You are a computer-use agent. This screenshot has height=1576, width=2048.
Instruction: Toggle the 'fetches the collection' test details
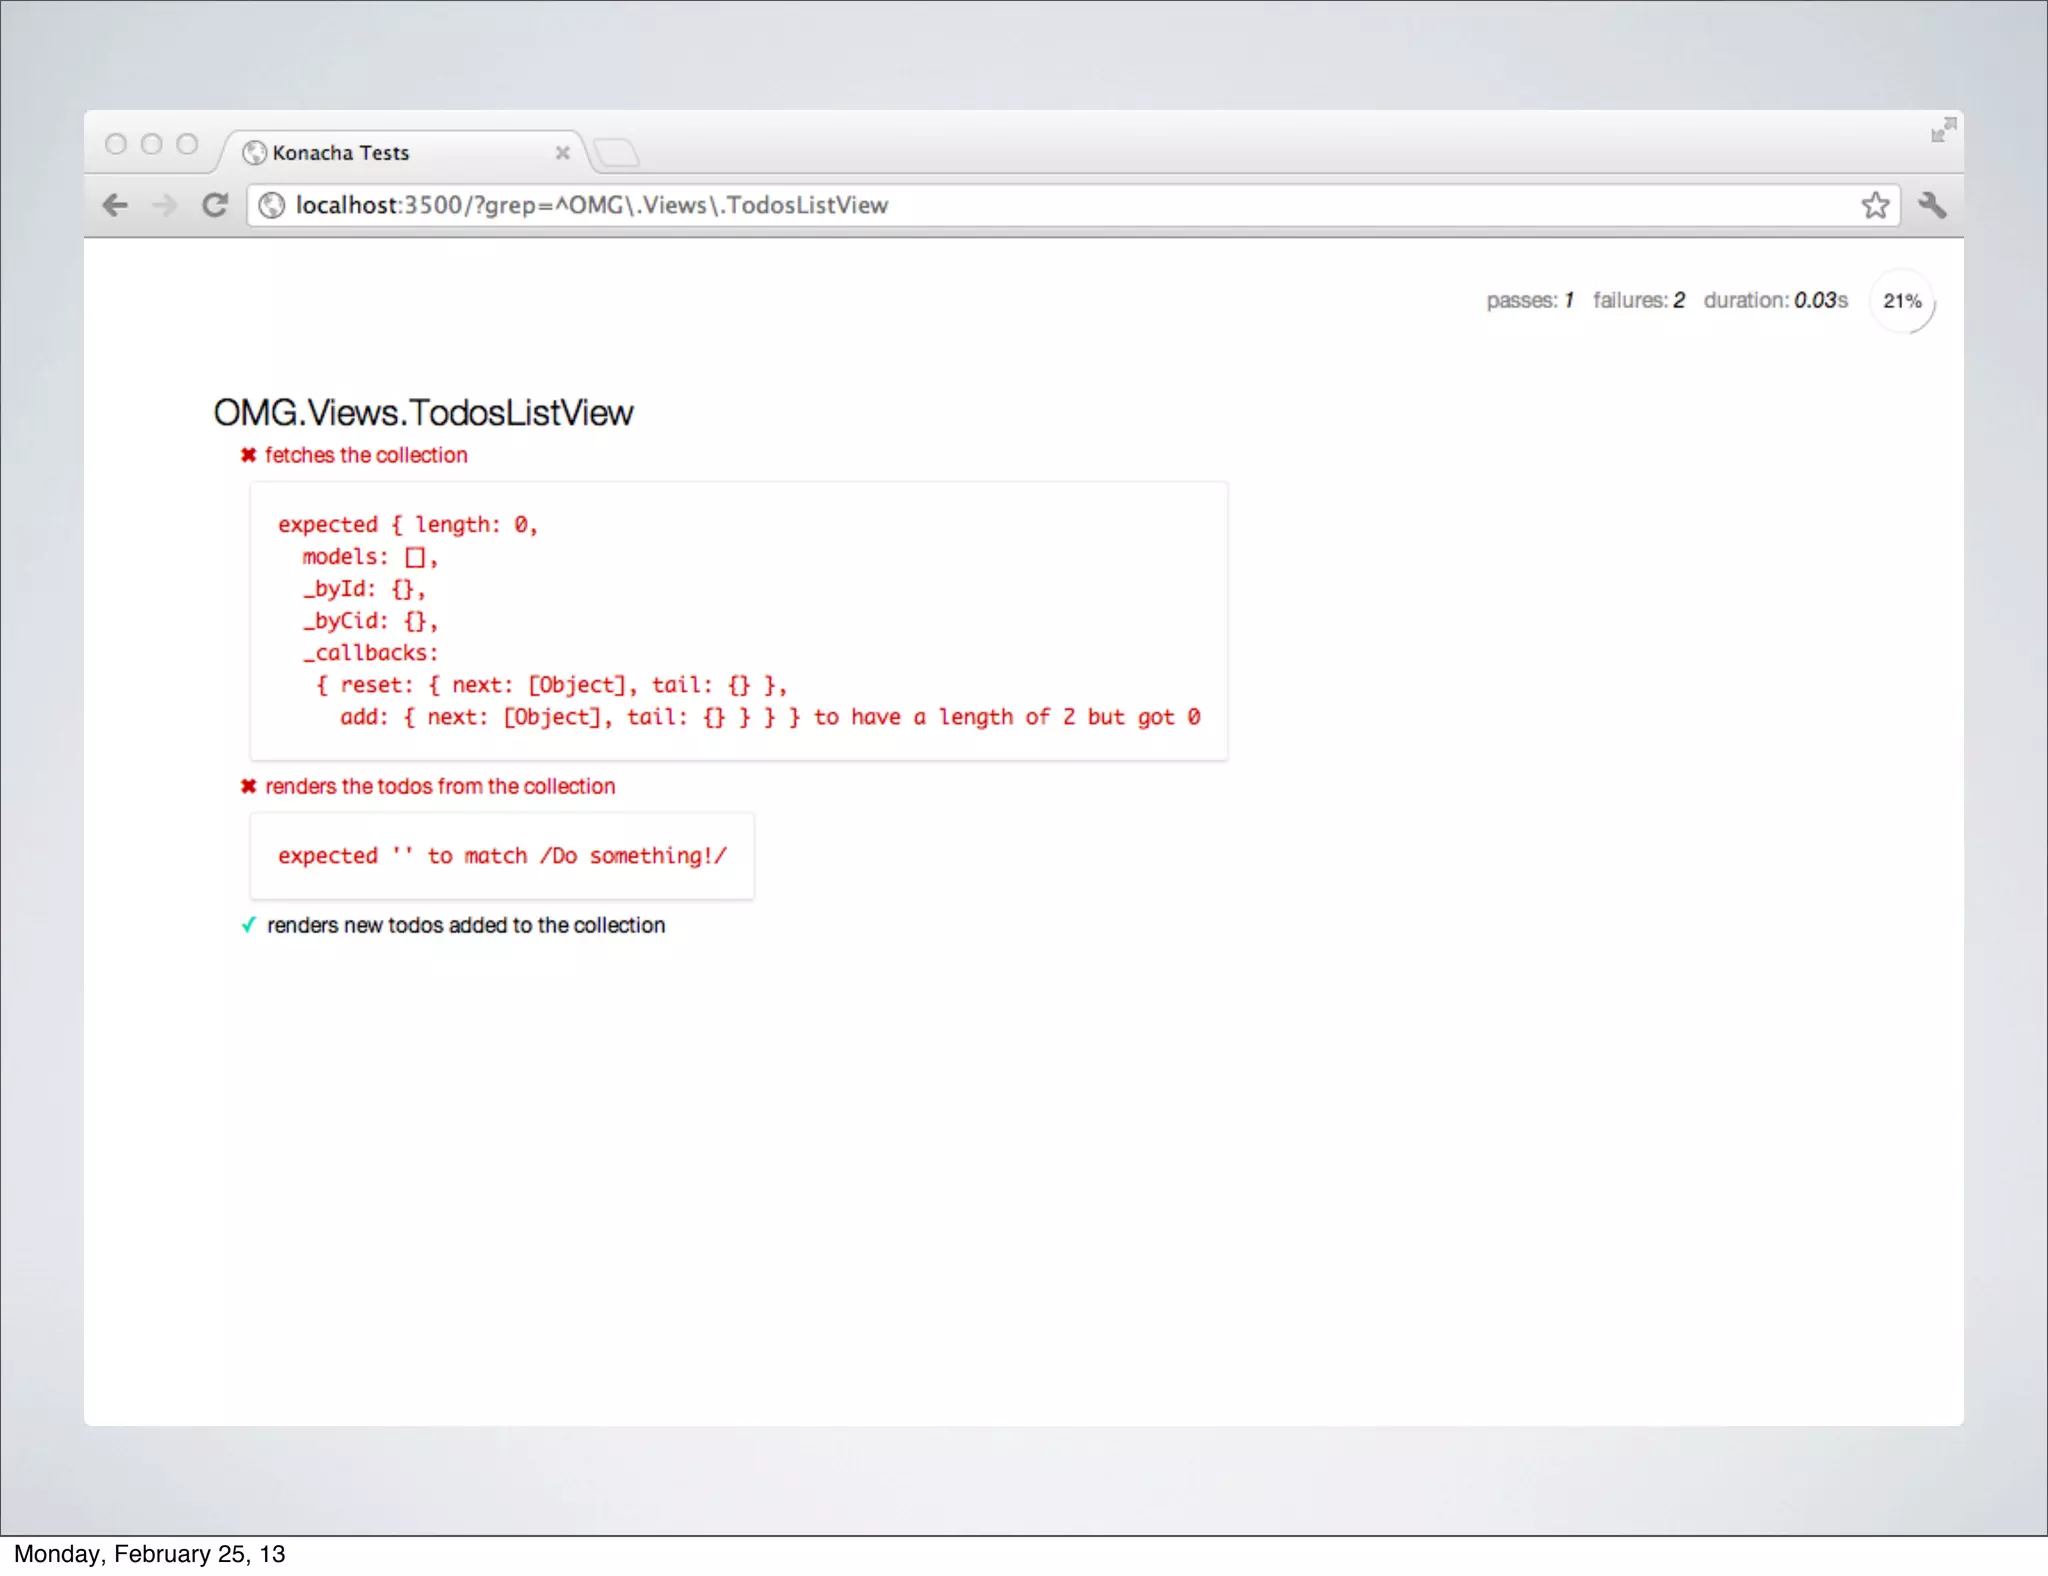366,455
